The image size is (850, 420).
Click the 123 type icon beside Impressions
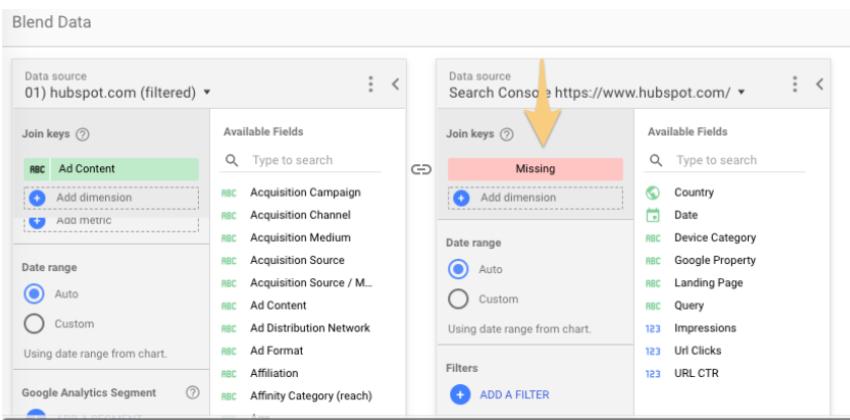pos(653,329)
